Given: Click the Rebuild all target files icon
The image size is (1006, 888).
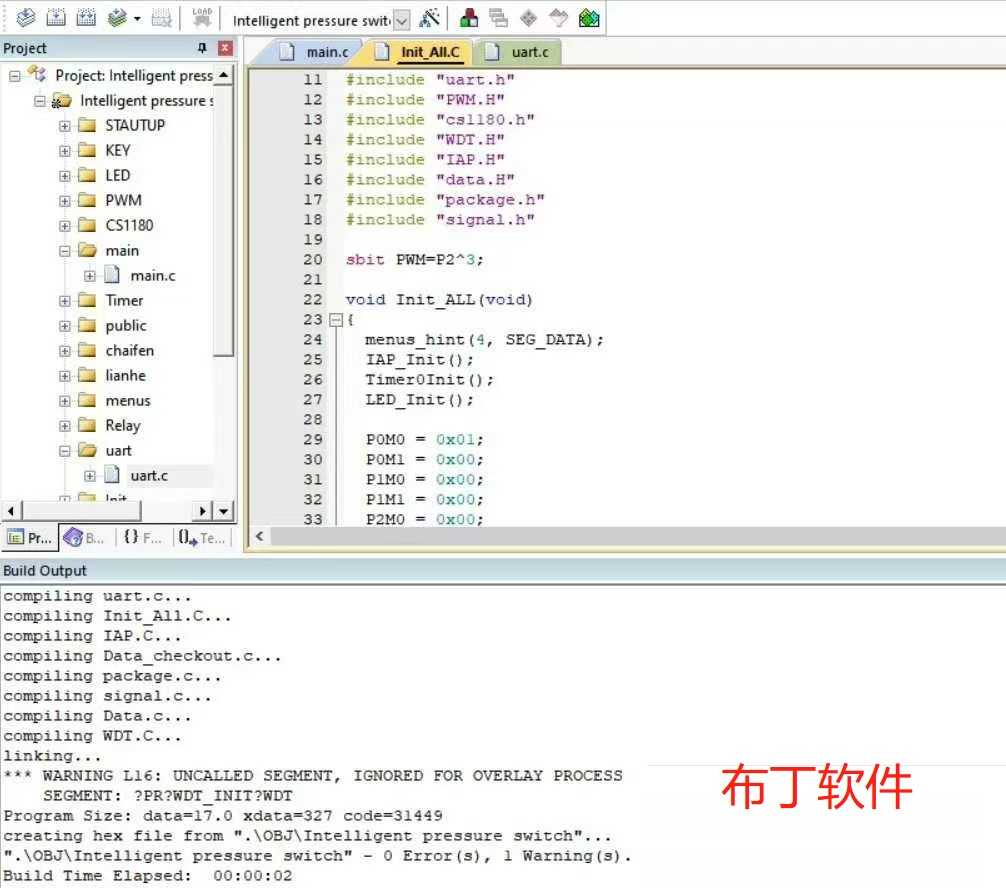Looking at the screenshot, I should pyautogui.click(x=86, y=18).
